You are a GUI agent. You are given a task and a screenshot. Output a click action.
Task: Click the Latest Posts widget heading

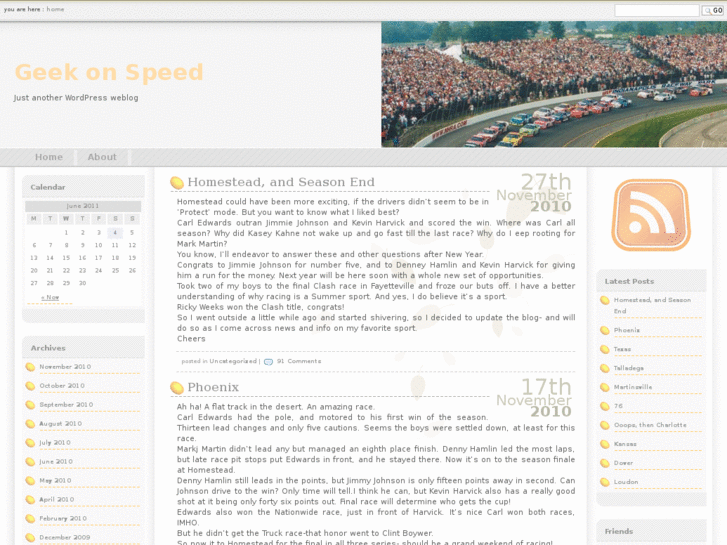[629, 281]
